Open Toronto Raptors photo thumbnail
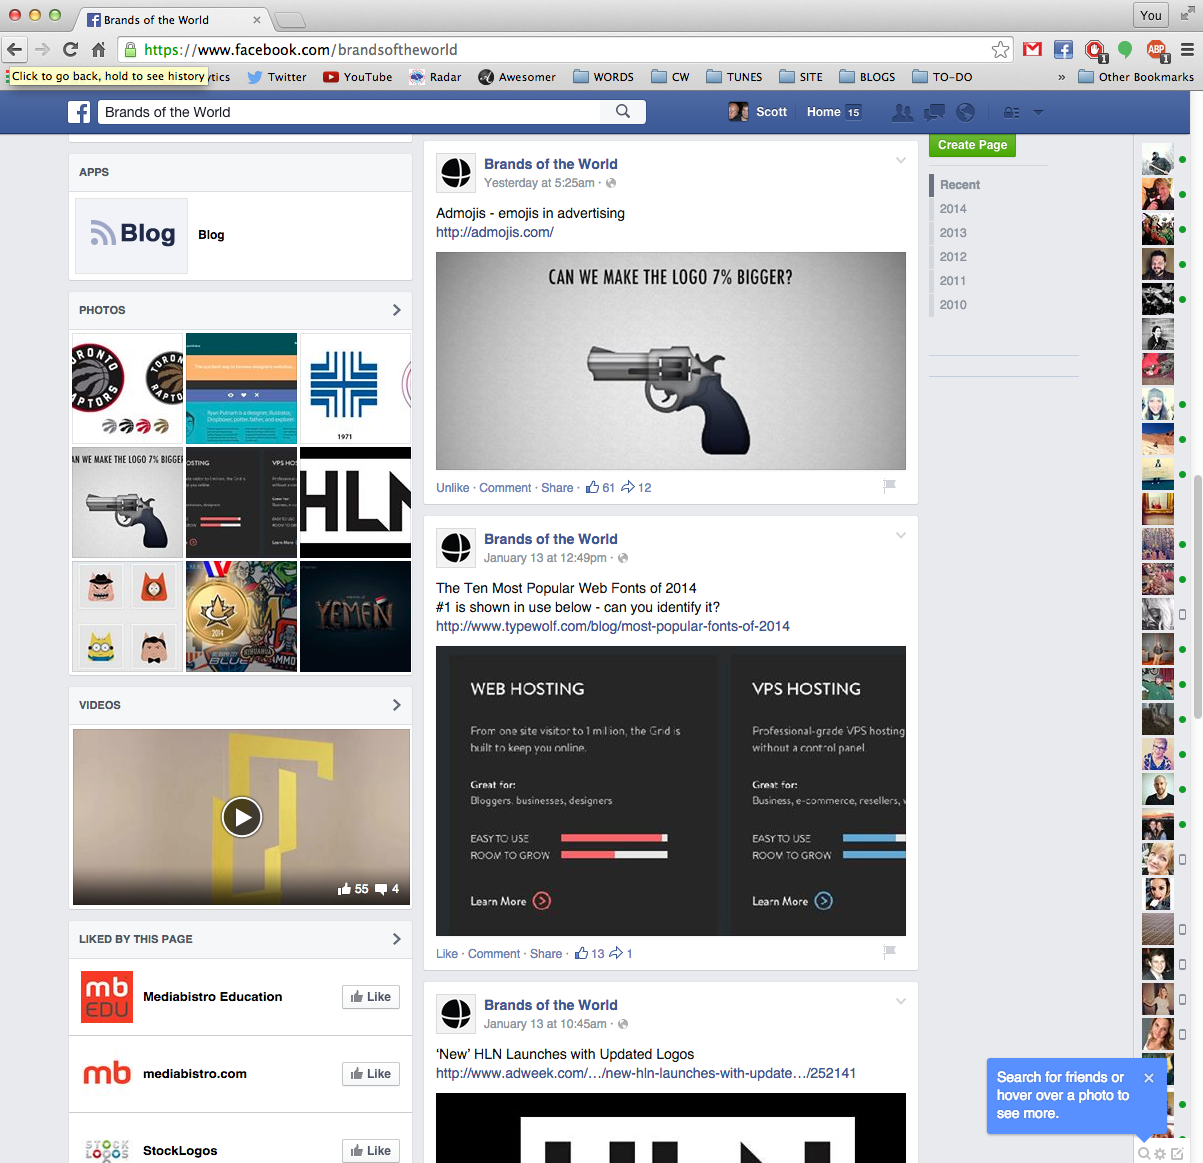Image resolution: width=1203 pixels, height=1163 pixels. 128,389
